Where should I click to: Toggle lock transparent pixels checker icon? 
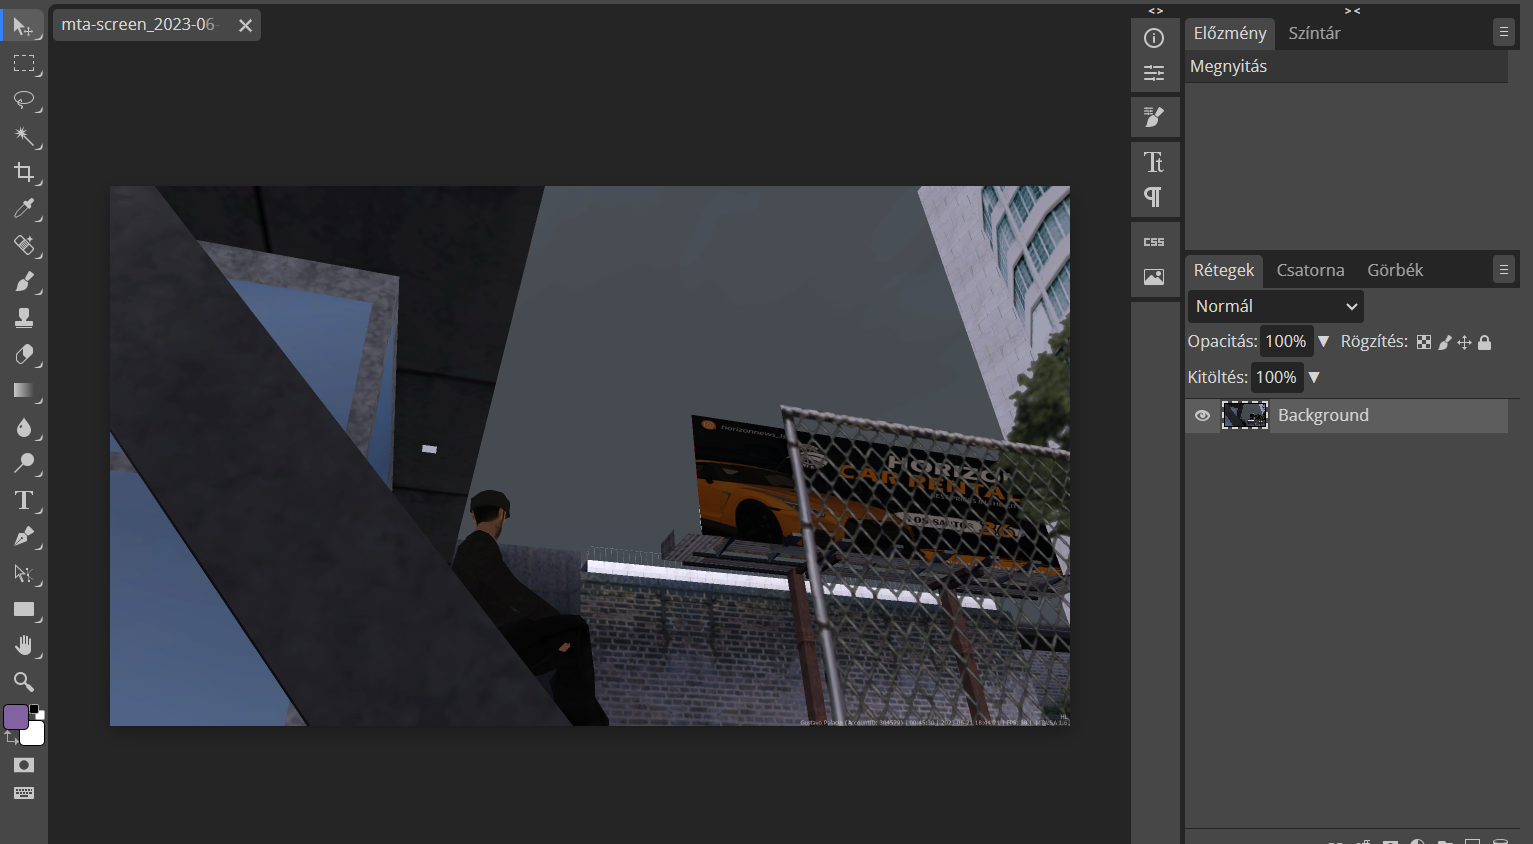[x=1424, y=343]
